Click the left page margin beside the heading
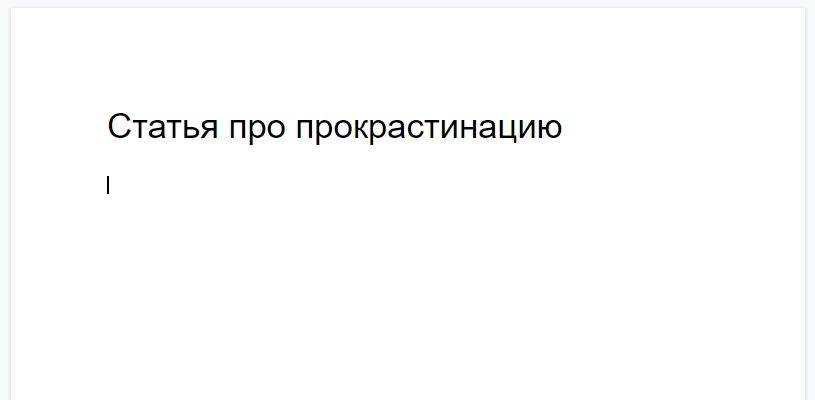This screenshot has width=815, height=400. point(60,128)
